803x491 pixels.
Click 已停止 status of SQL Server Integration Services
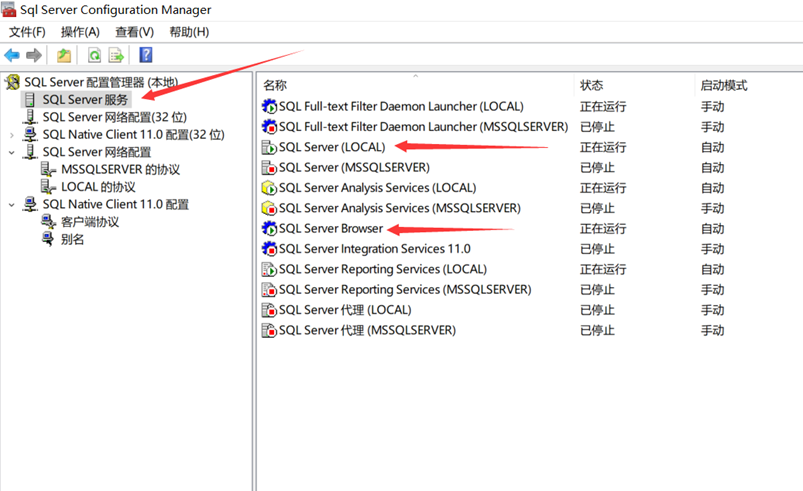tap(597, 249)
